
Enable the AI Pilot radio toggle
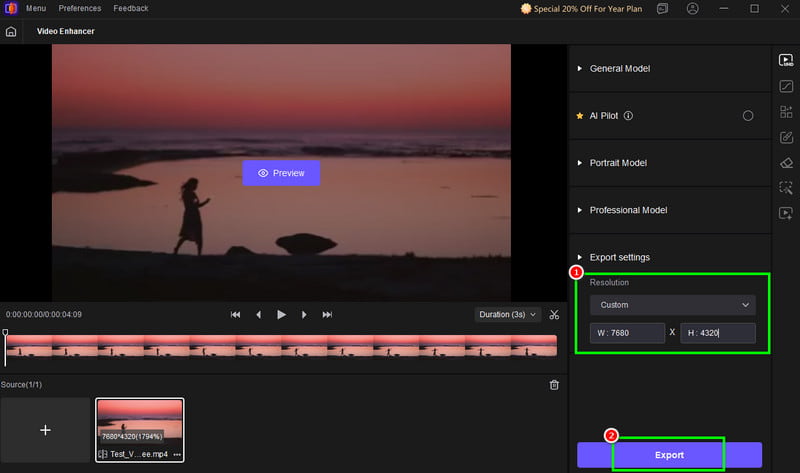[748, 116]
